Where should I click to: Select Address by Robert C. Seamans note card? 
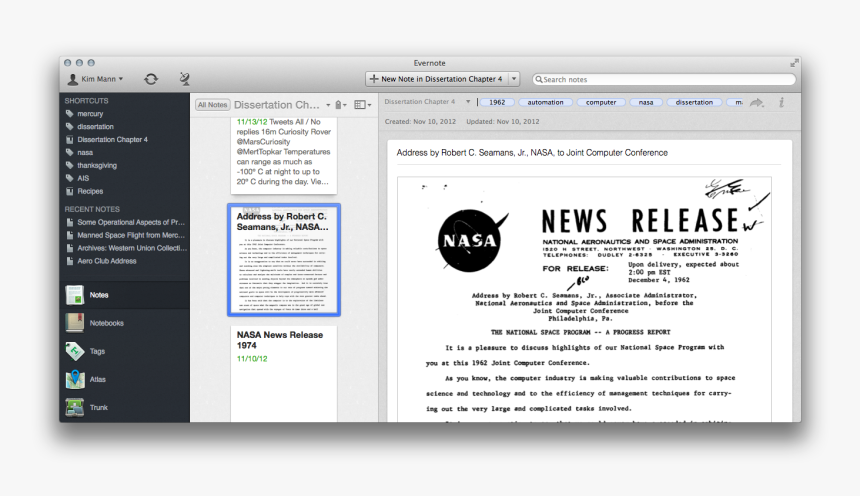coord(284,260)
